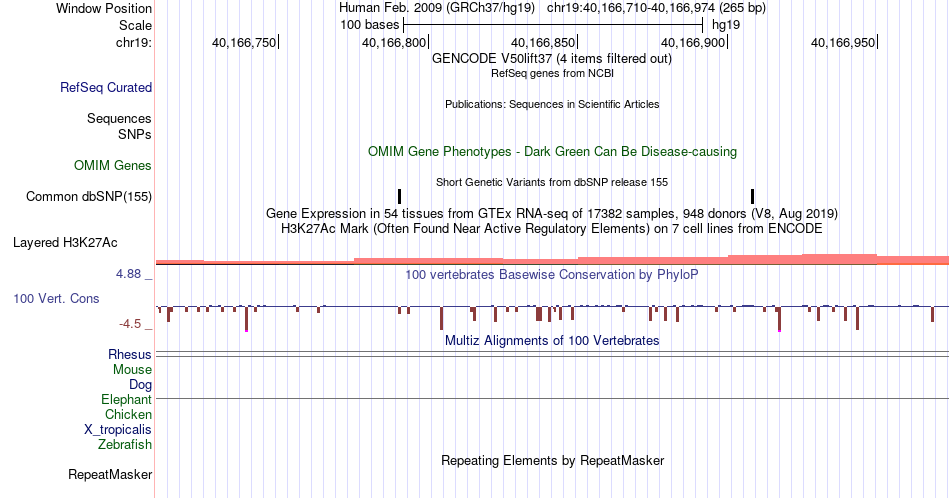
Task: Select the -4.5 PhyloP lower scale value
Action: [130, 324]
